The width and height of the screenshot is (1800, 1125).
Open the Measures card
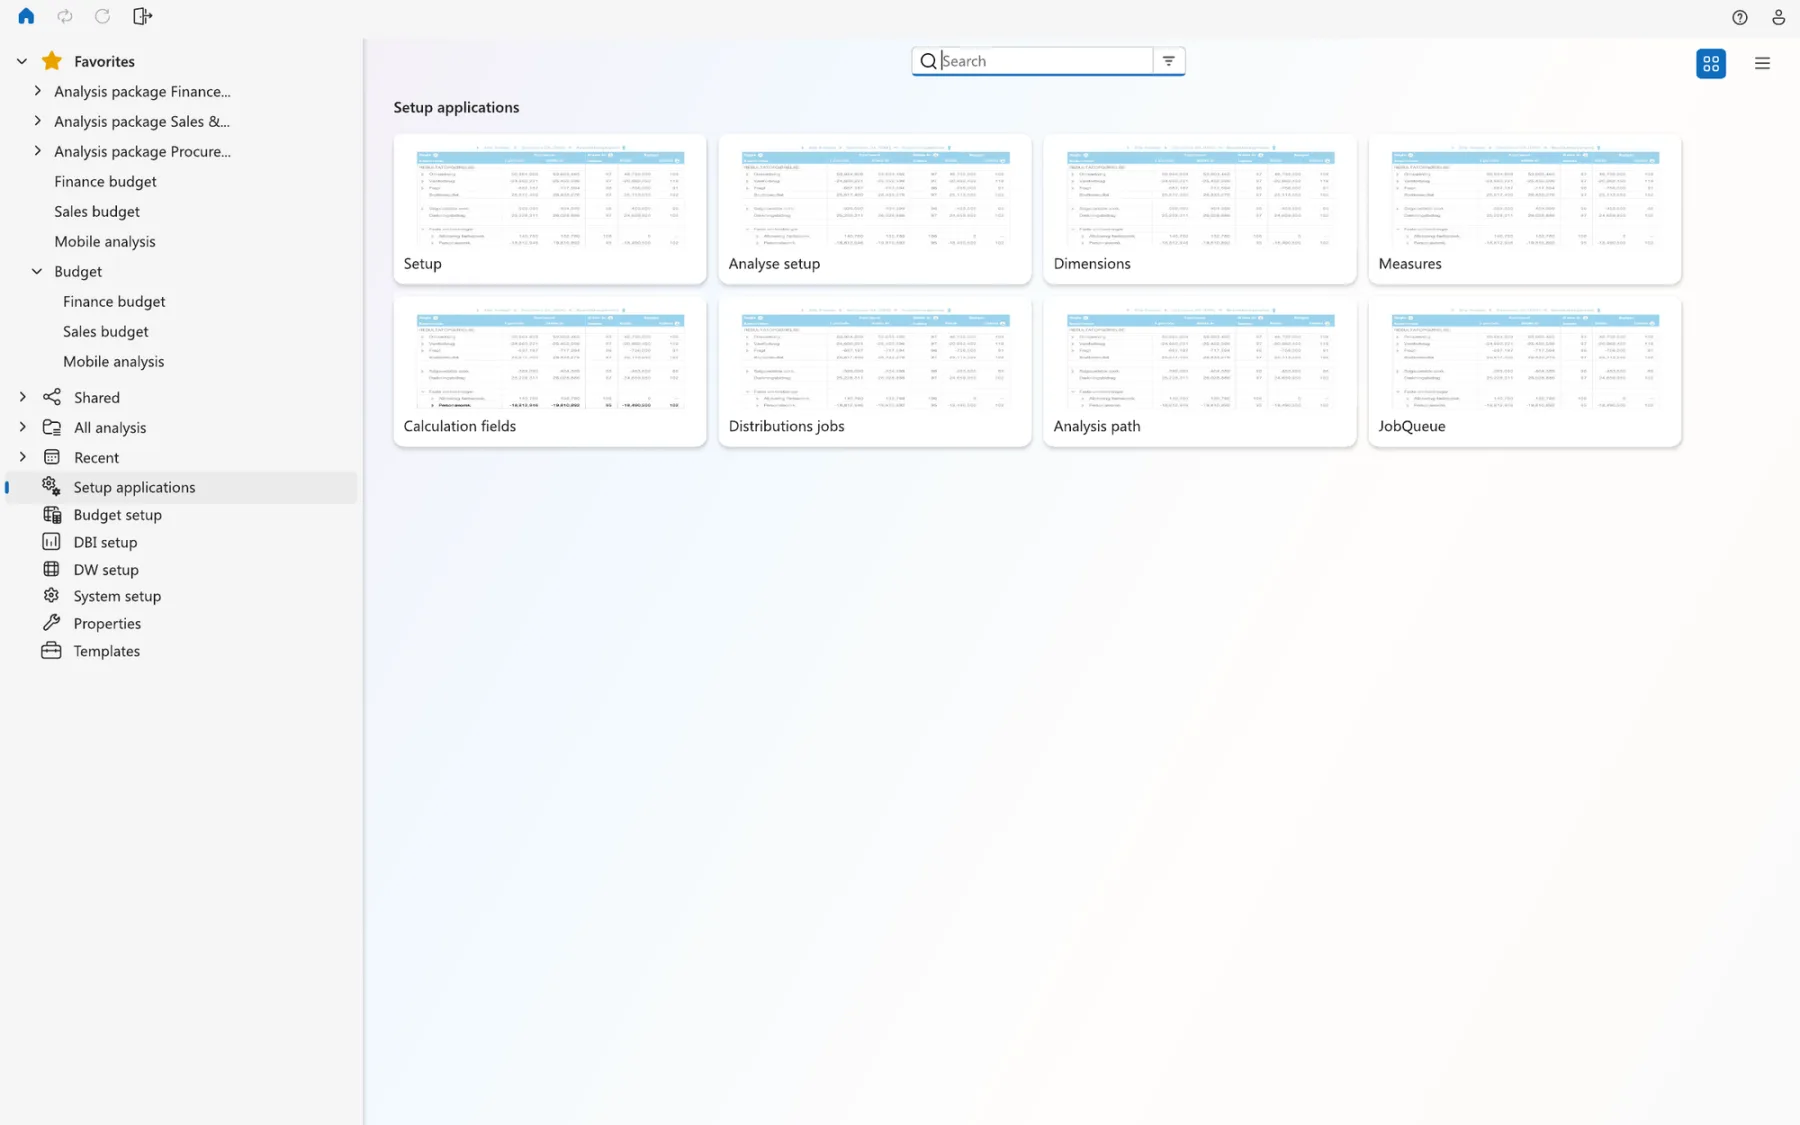click(1525, 209)
